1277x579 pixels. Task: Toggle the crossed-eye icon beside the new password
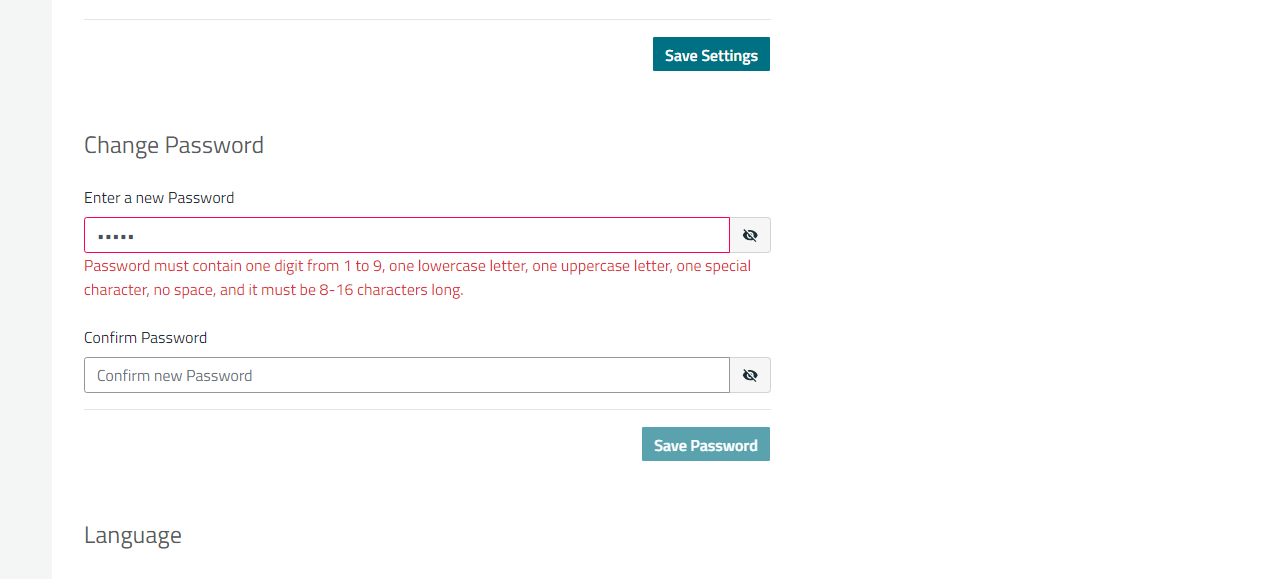tap(750, 235)
